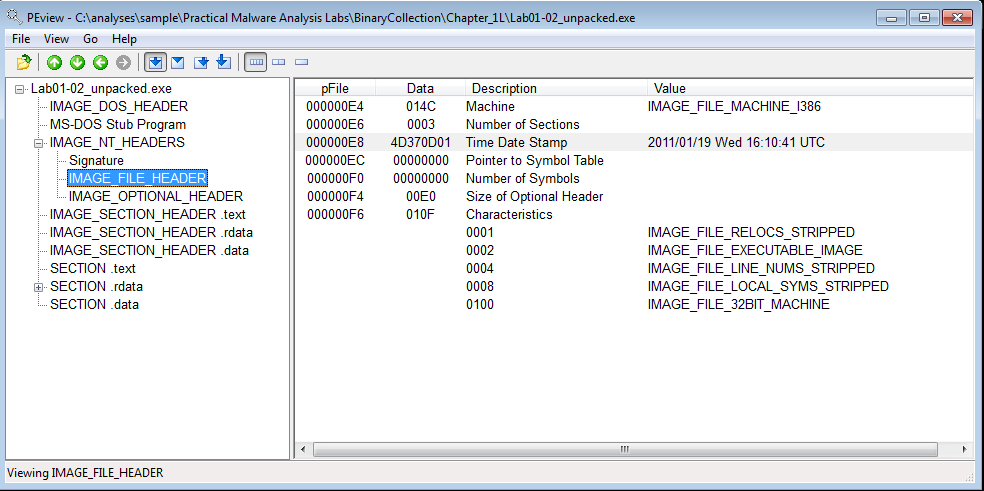Select SECTION .rdata label in the tree
Screen dimensions: 984x491
click(x=97, y=286)
